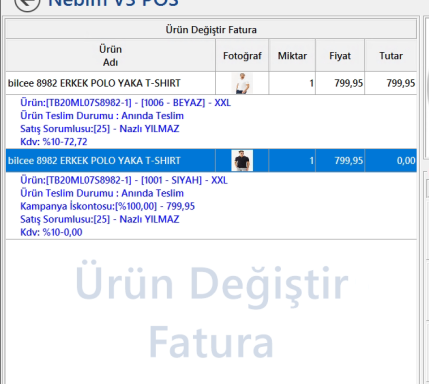
Task: Click the 0,00 total of selected row
Action: pyautogui.click(x=406, y=161)
